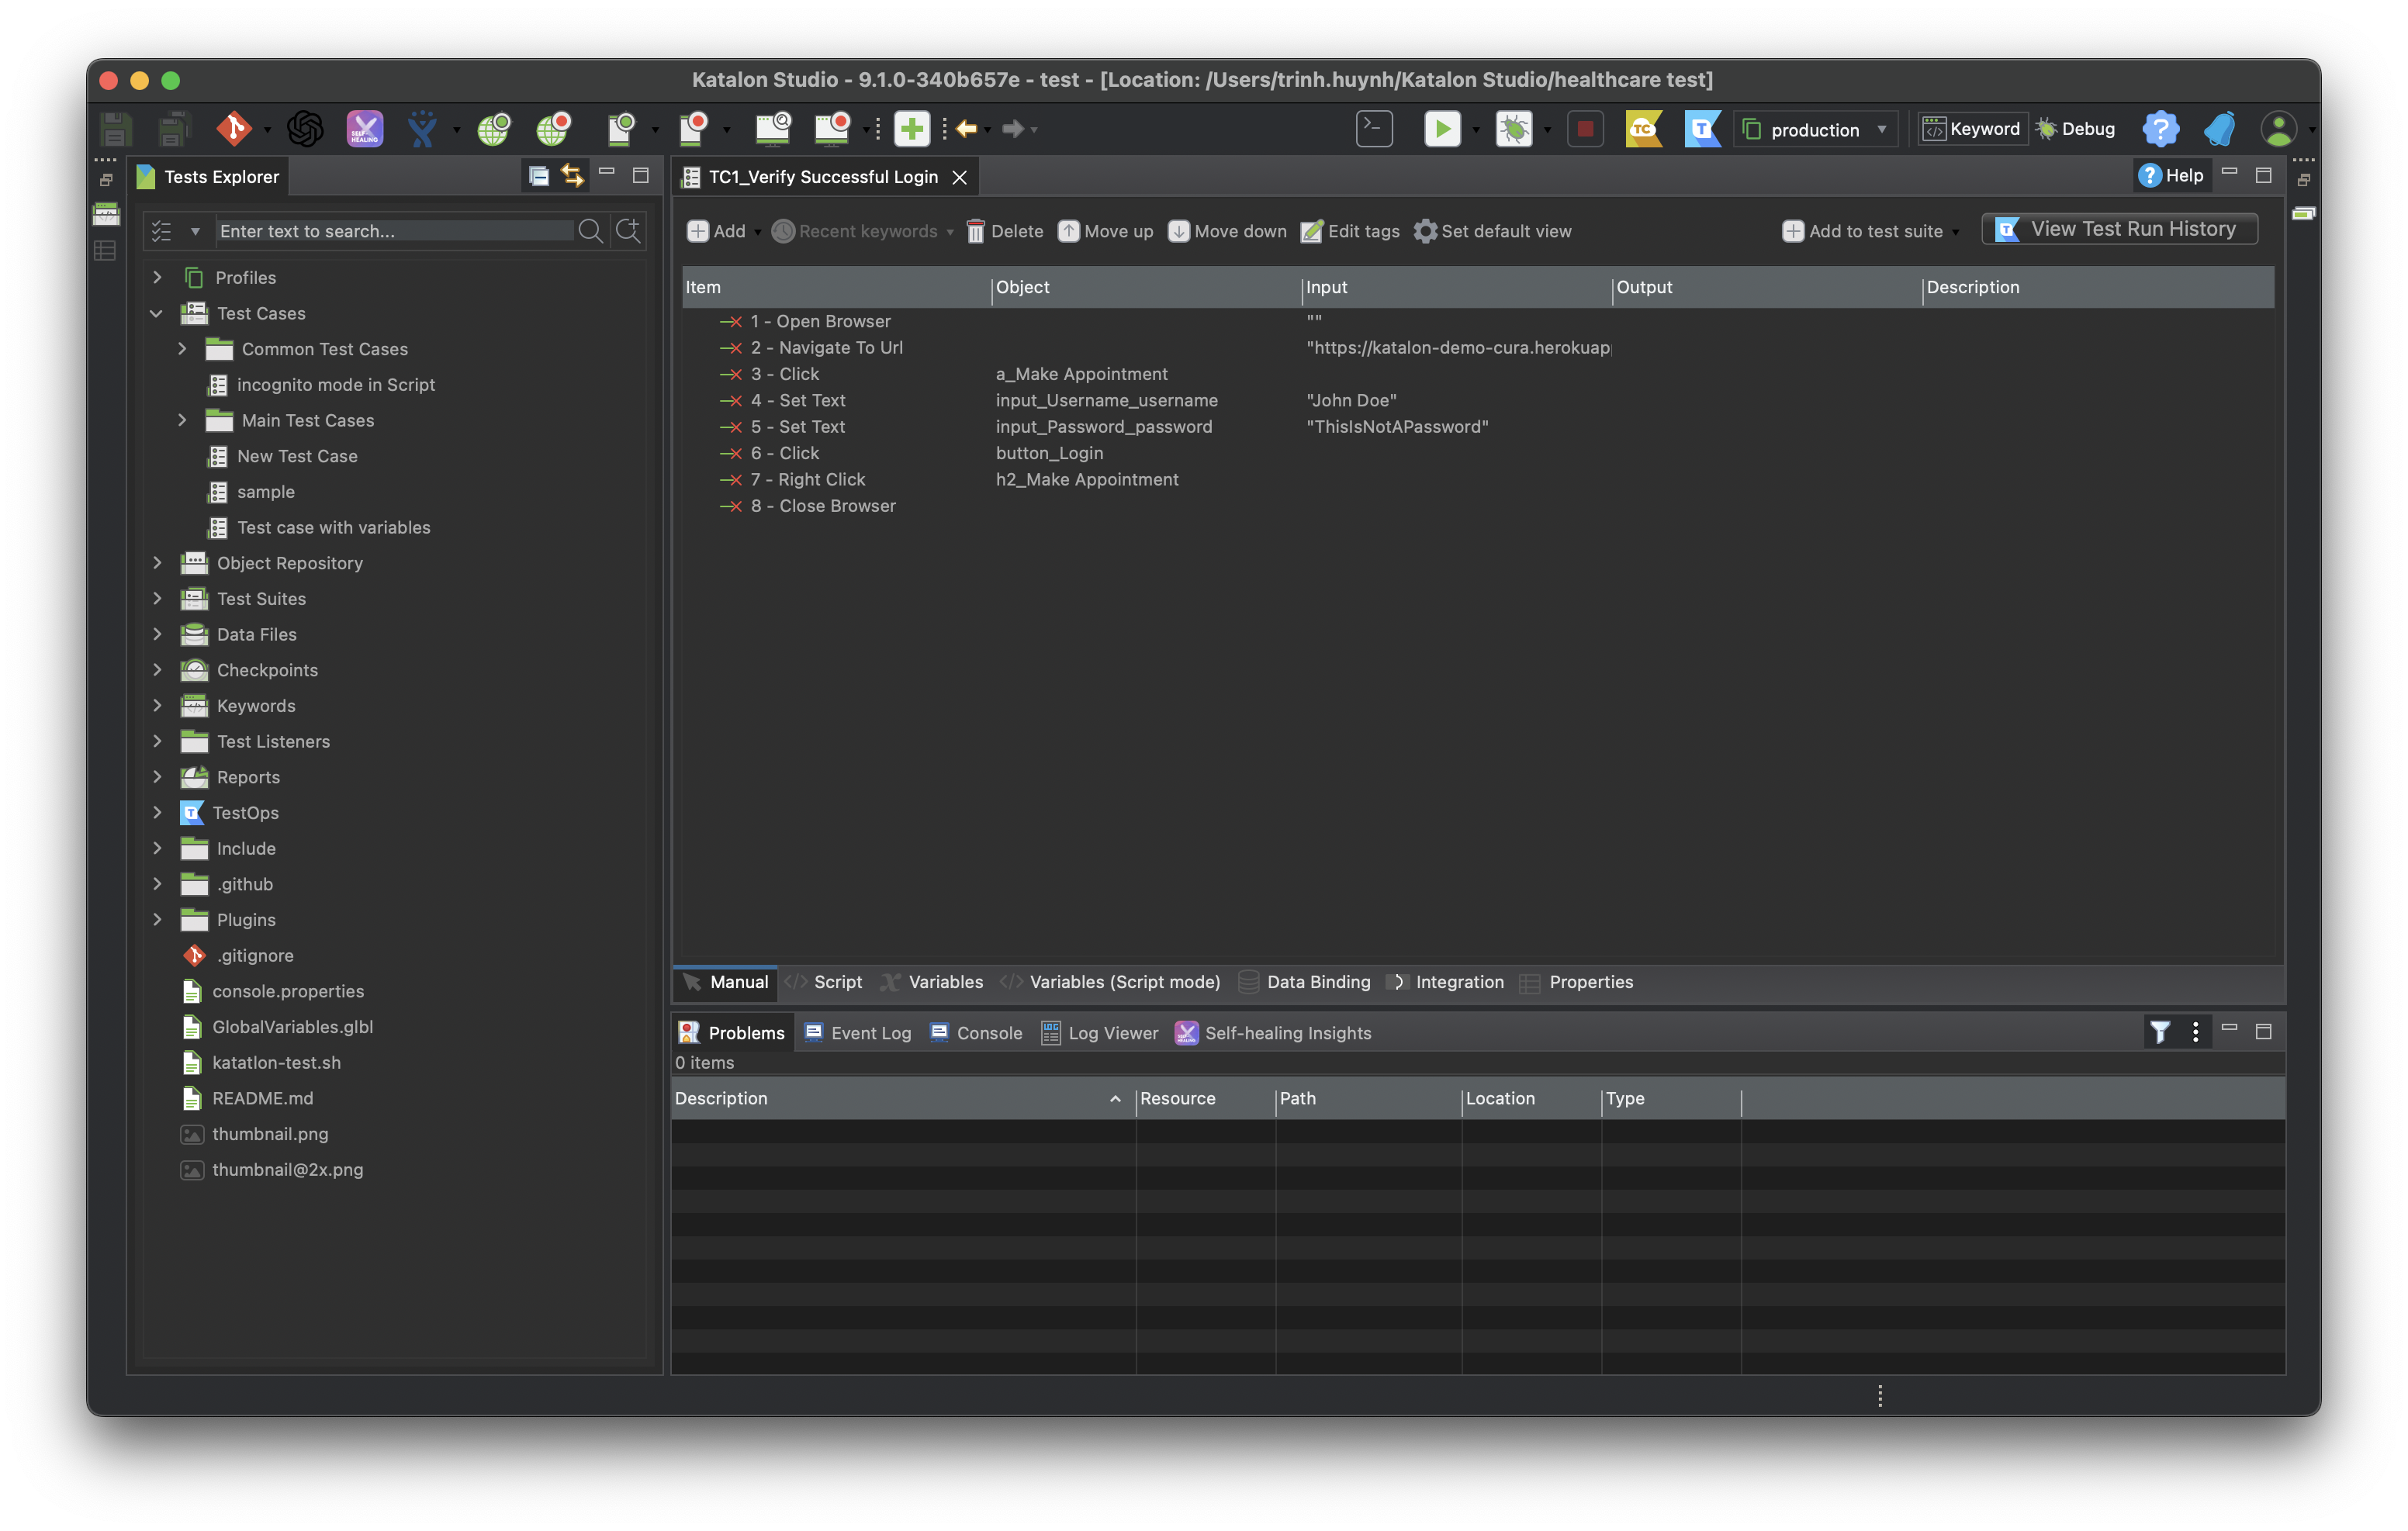
Task: Open the Console tab
Action: tap(988, 1033)
